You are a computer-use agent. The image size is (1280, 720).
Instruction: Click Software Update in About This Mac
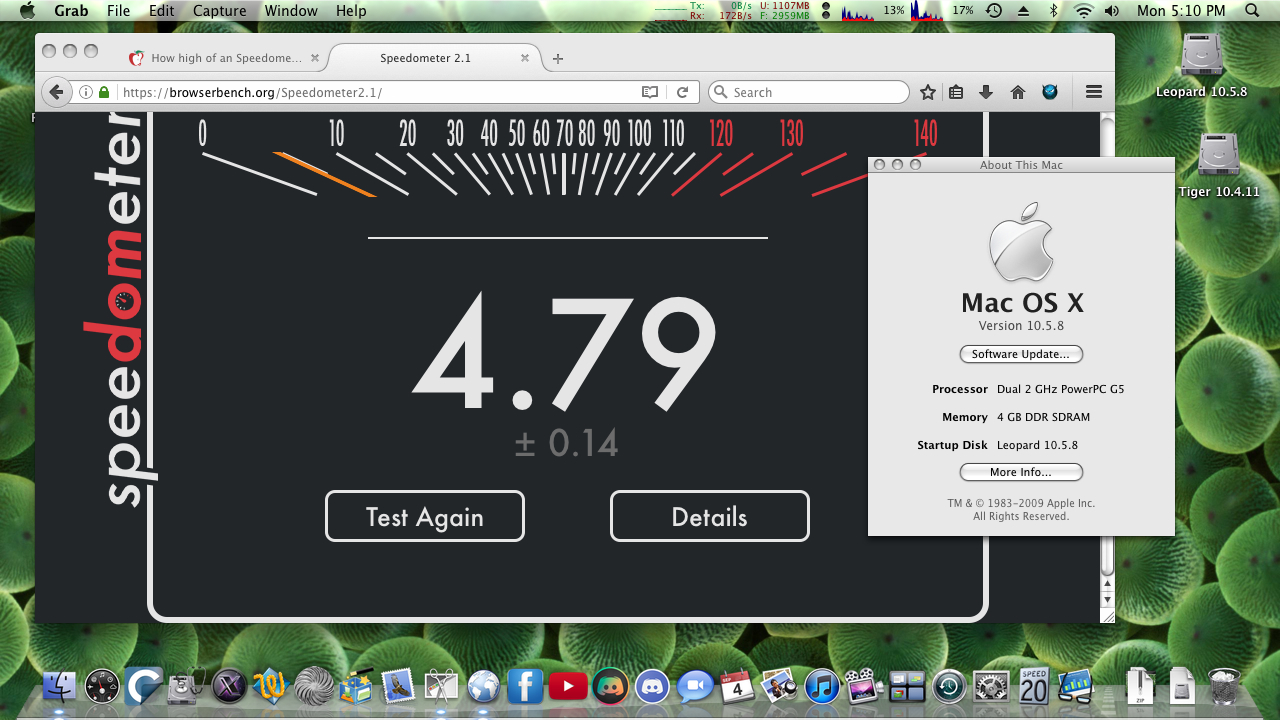1021,354
